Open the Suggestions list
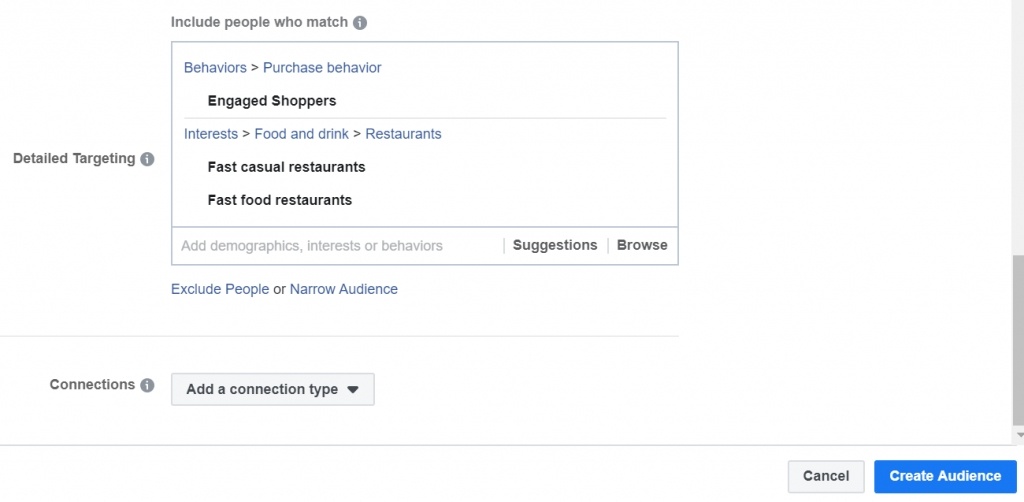Image resolution: width=1024 pixels, height=502 pixels. (x=555, y=245)
